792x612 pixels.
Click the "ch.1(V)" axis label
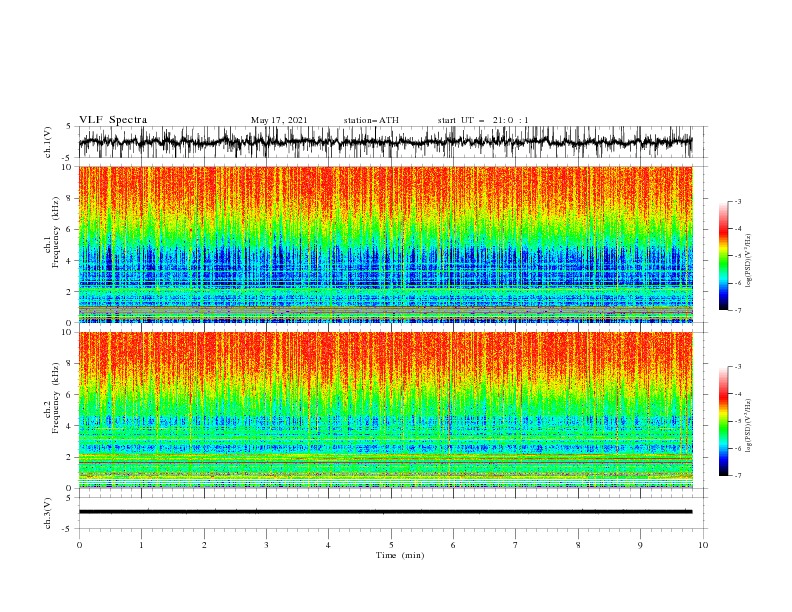[x=48, y=142]
